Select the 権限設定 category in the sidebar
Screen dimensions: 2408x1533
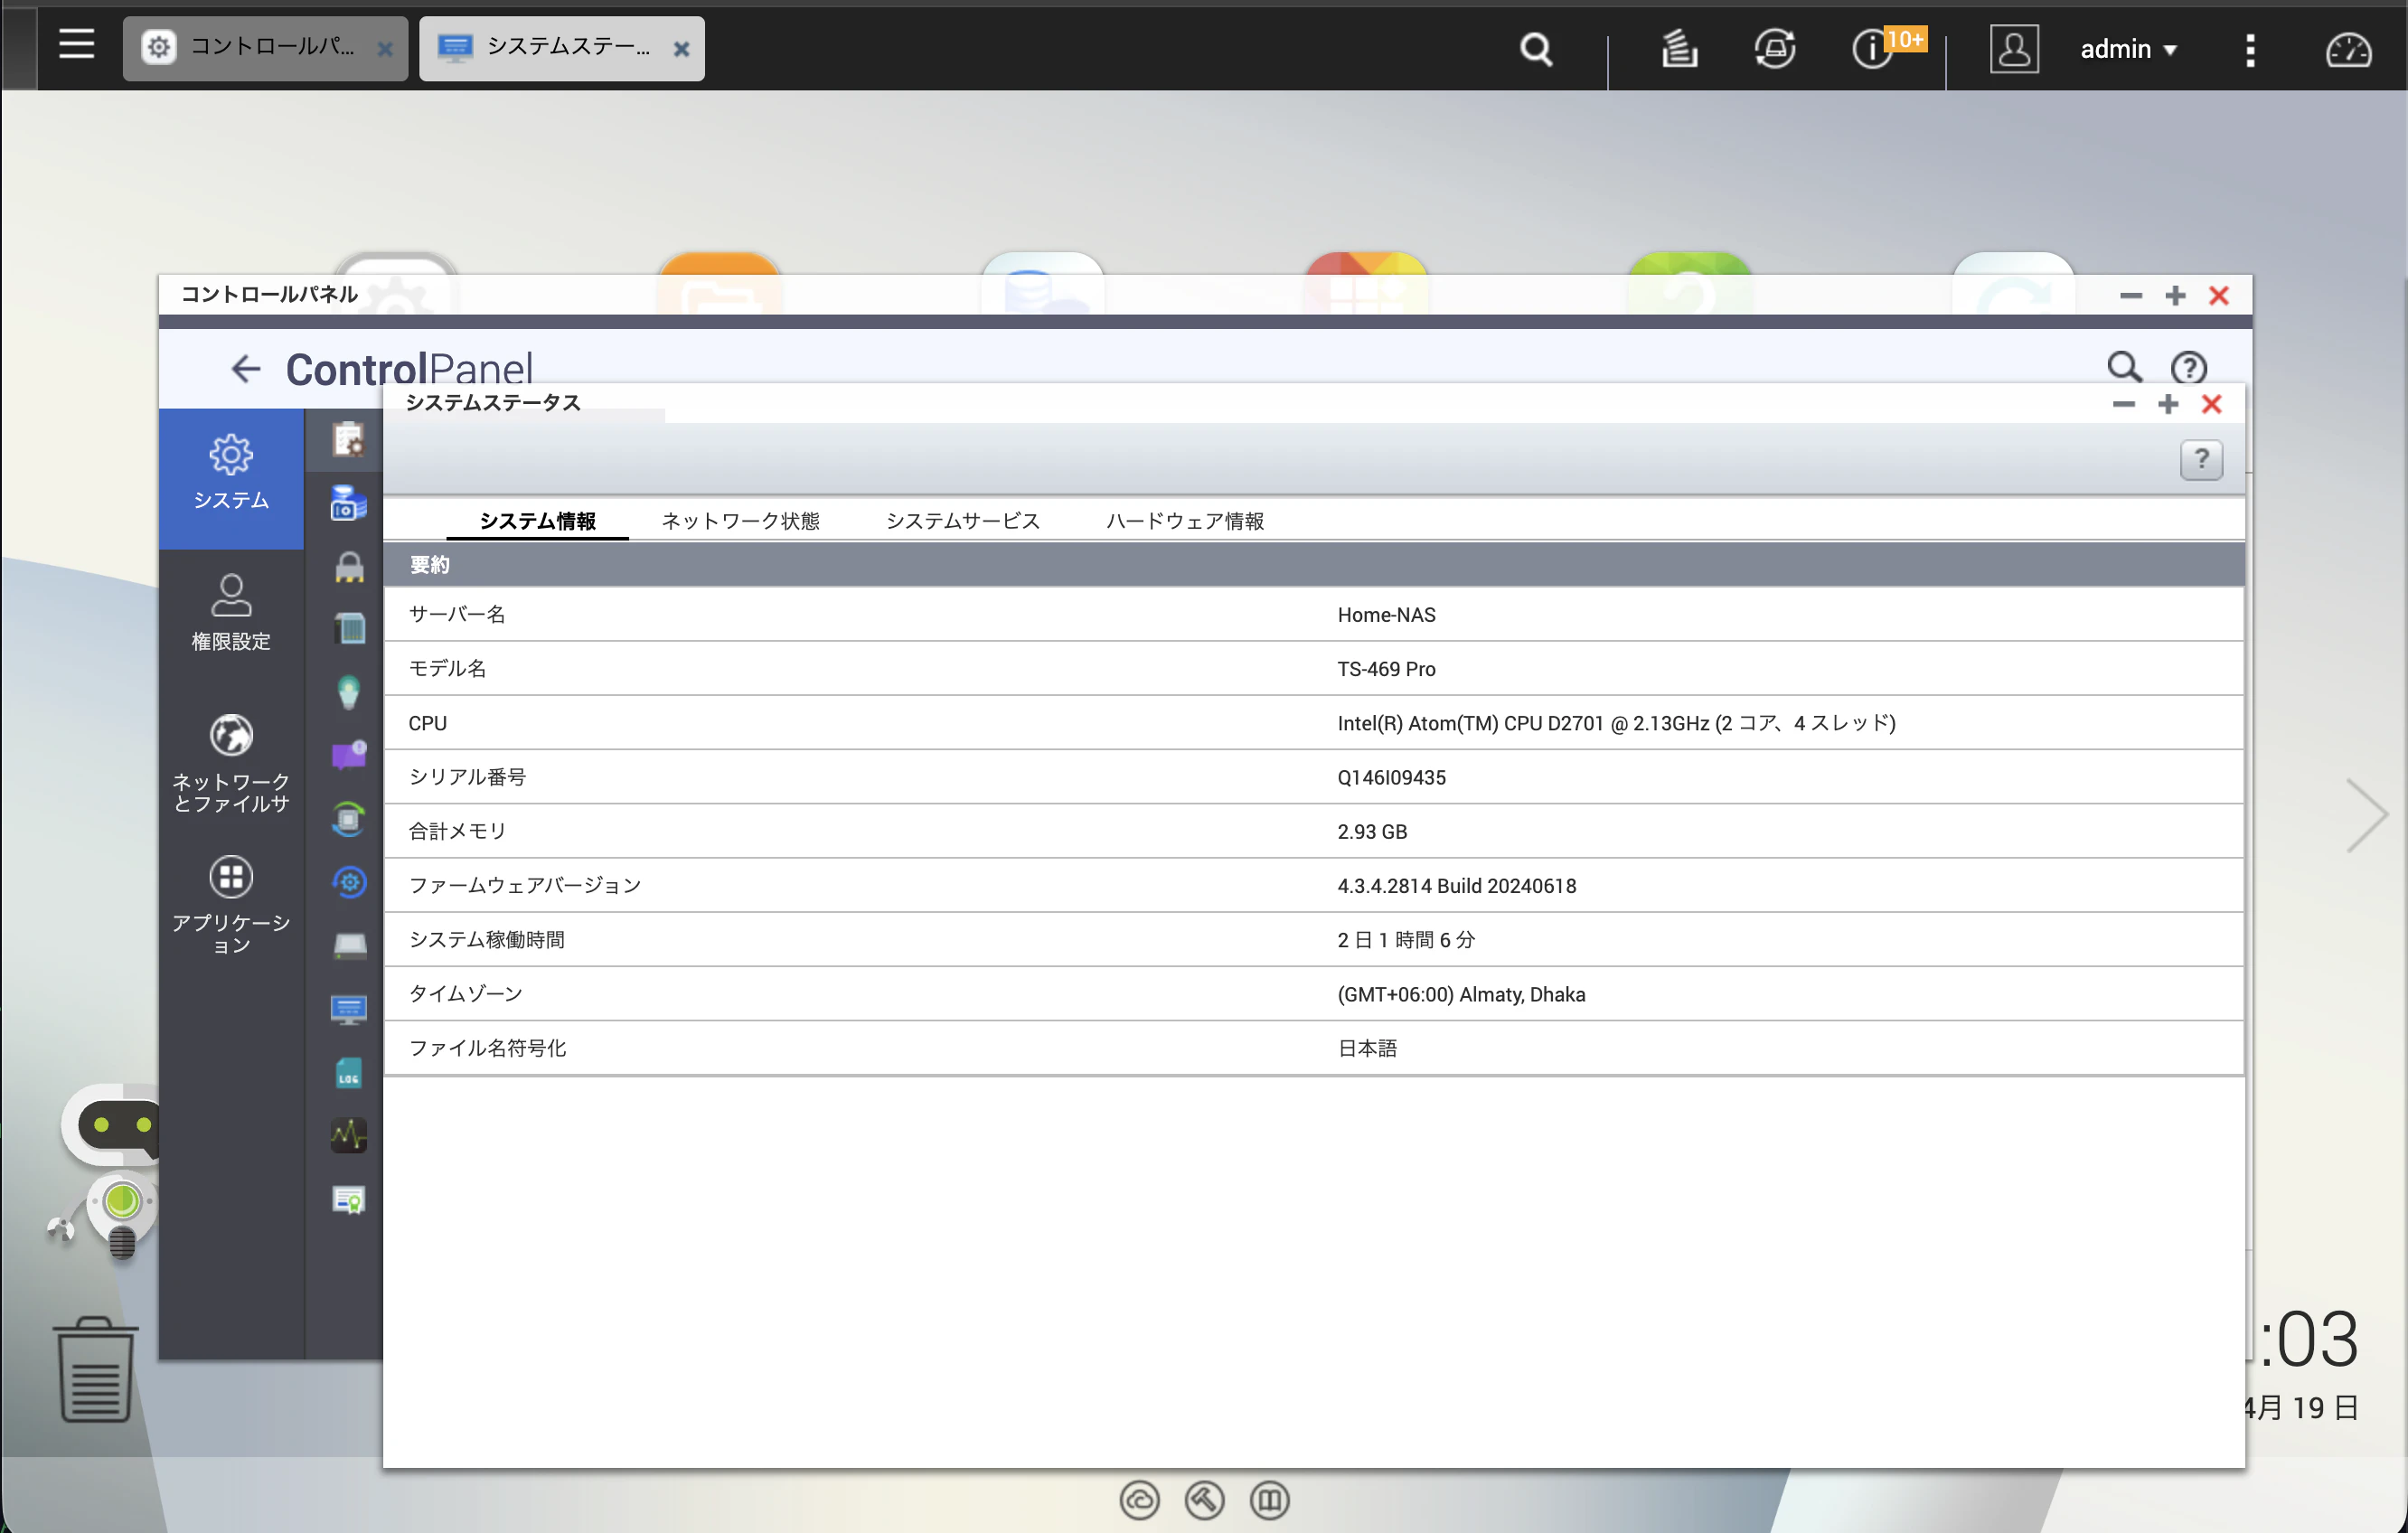point(231,613)
